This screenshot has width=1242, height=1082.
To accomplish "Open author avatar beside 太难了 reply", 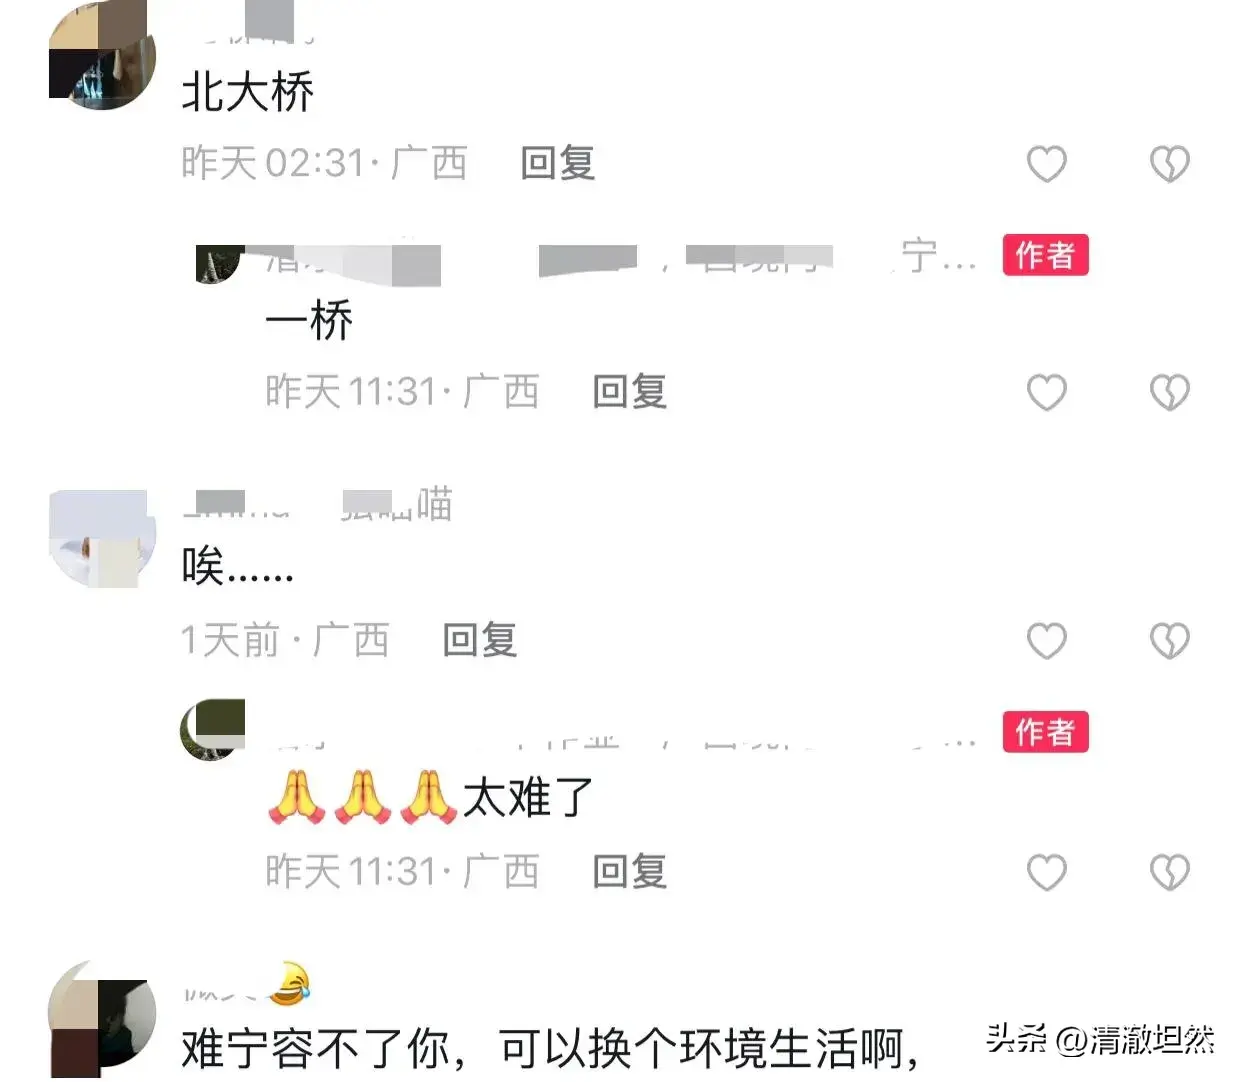I will (212, 730).
